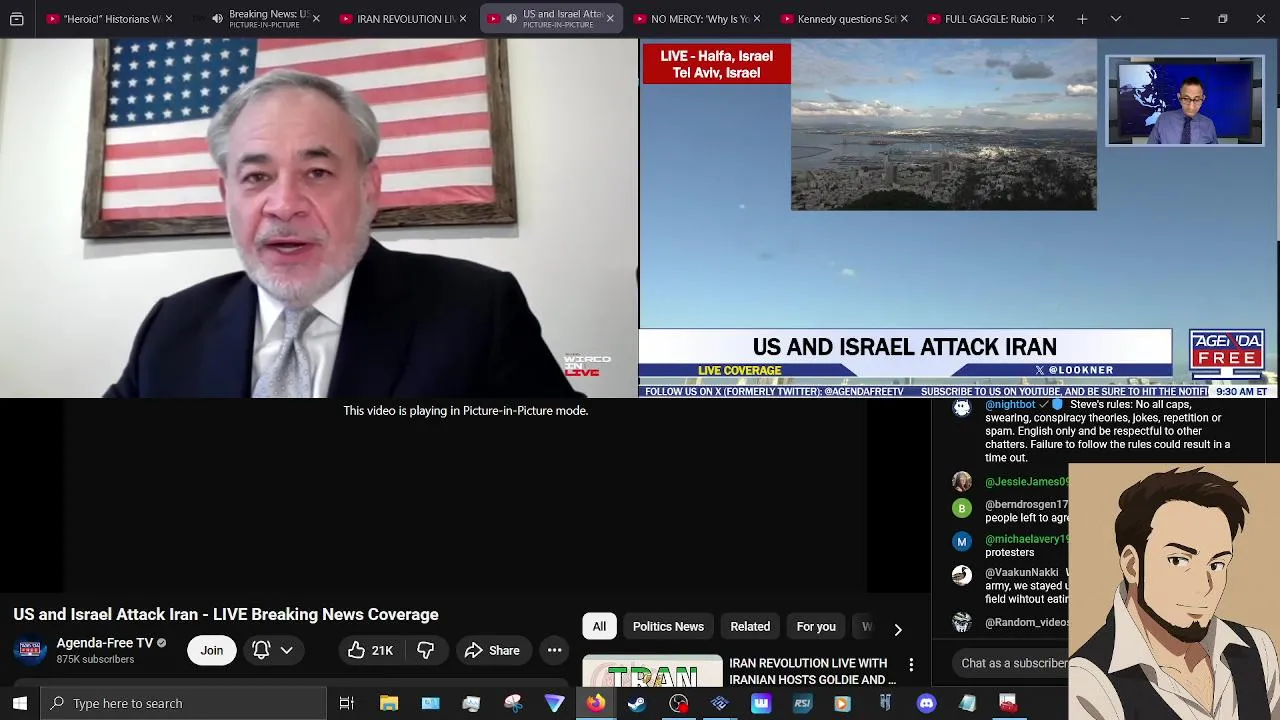Switch to 'IRAN REVOLUTION LIVE' tab
Screen dimensions: 1280x720
(405, 19)
